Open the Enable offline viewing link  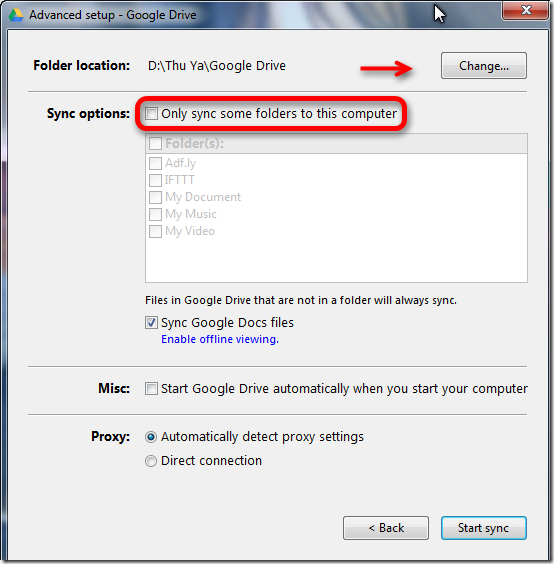220,339
